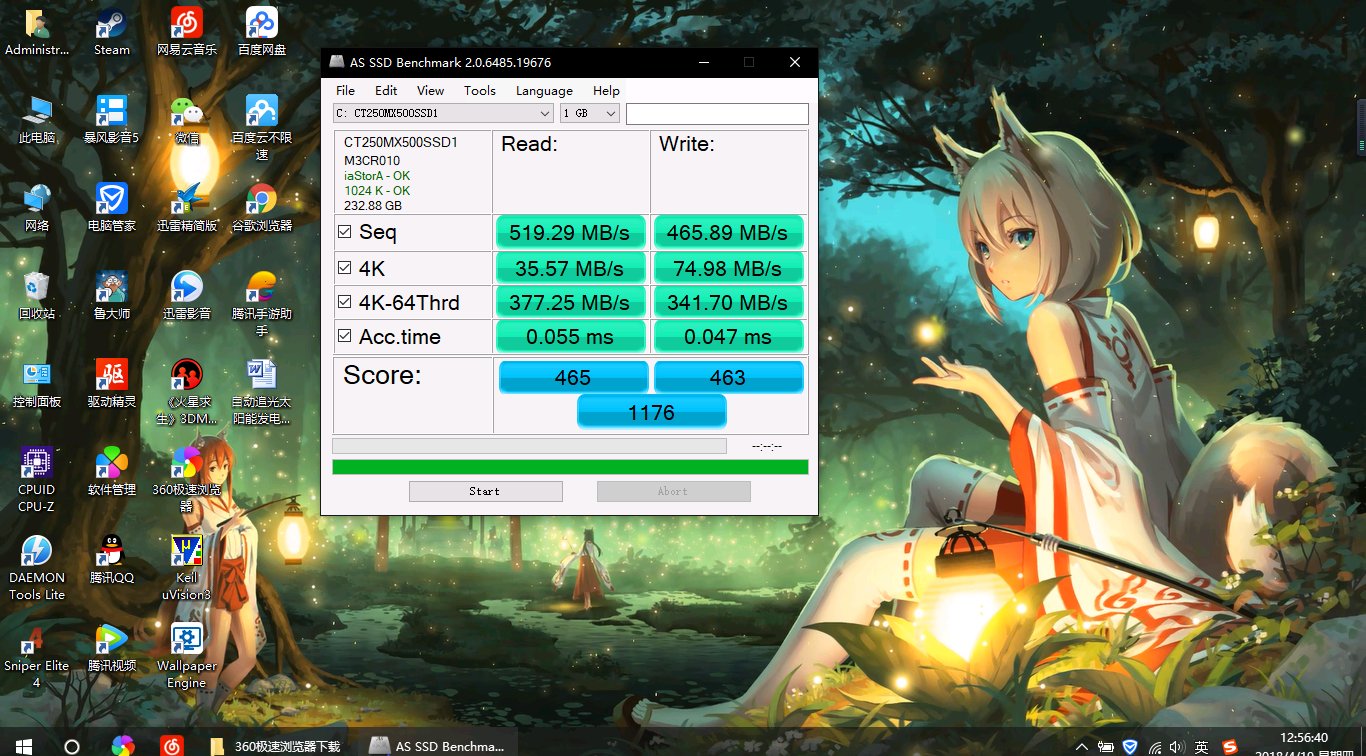Select 腾讯视频 desktop icon
Image resolution: width=1366 pixels, height=756 pixels.
111,647
